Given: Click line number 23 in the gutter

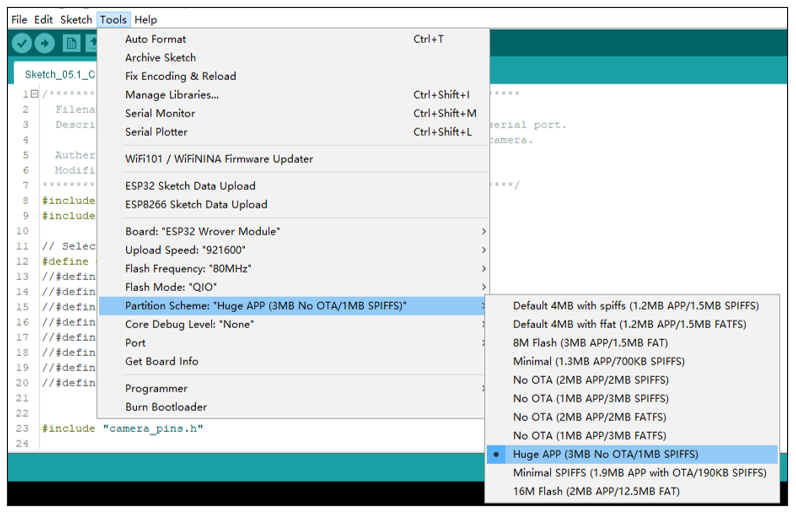Looking at the screenshot, I should [x=22, y=428].
